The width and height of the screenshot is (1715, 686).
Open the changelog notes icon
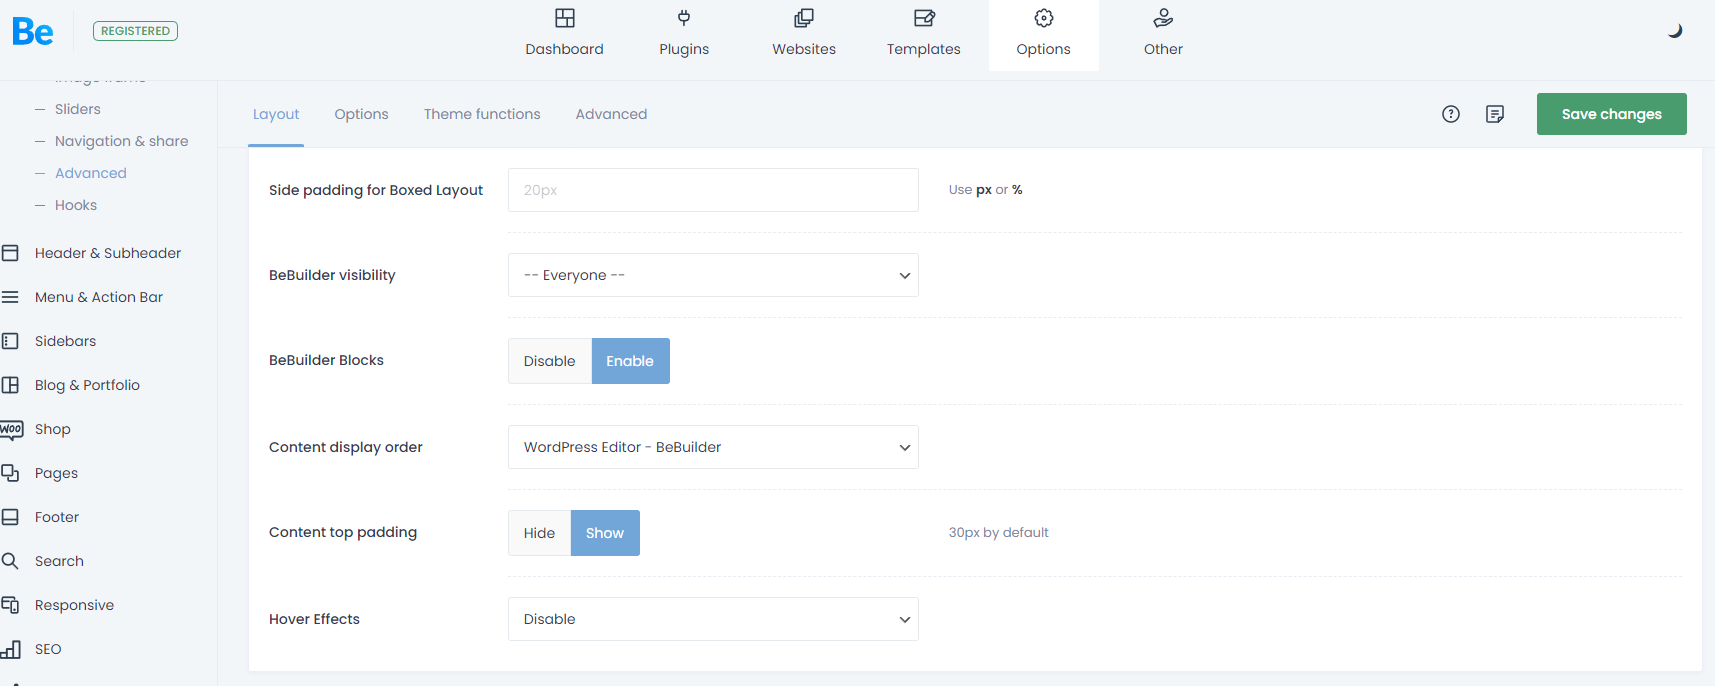click(1495, 114)
